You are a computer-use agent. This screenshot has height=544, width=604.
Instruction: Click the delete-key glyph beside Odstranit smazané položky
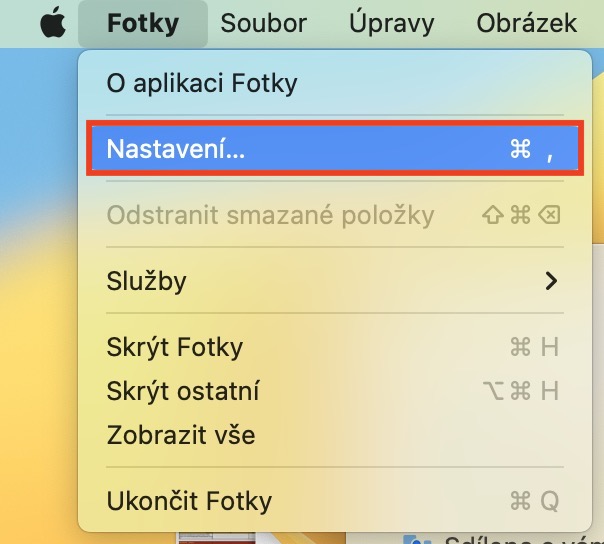pos(550,215)
